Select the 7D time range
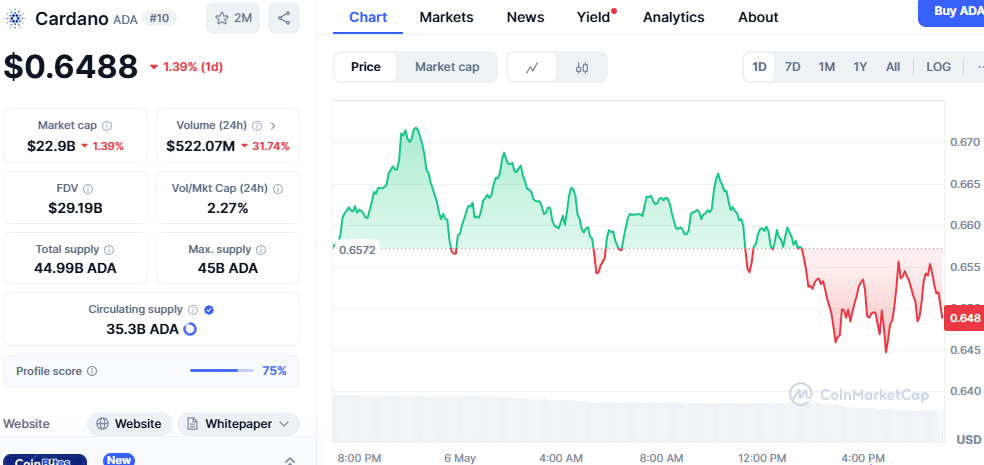 click(792, 67)
